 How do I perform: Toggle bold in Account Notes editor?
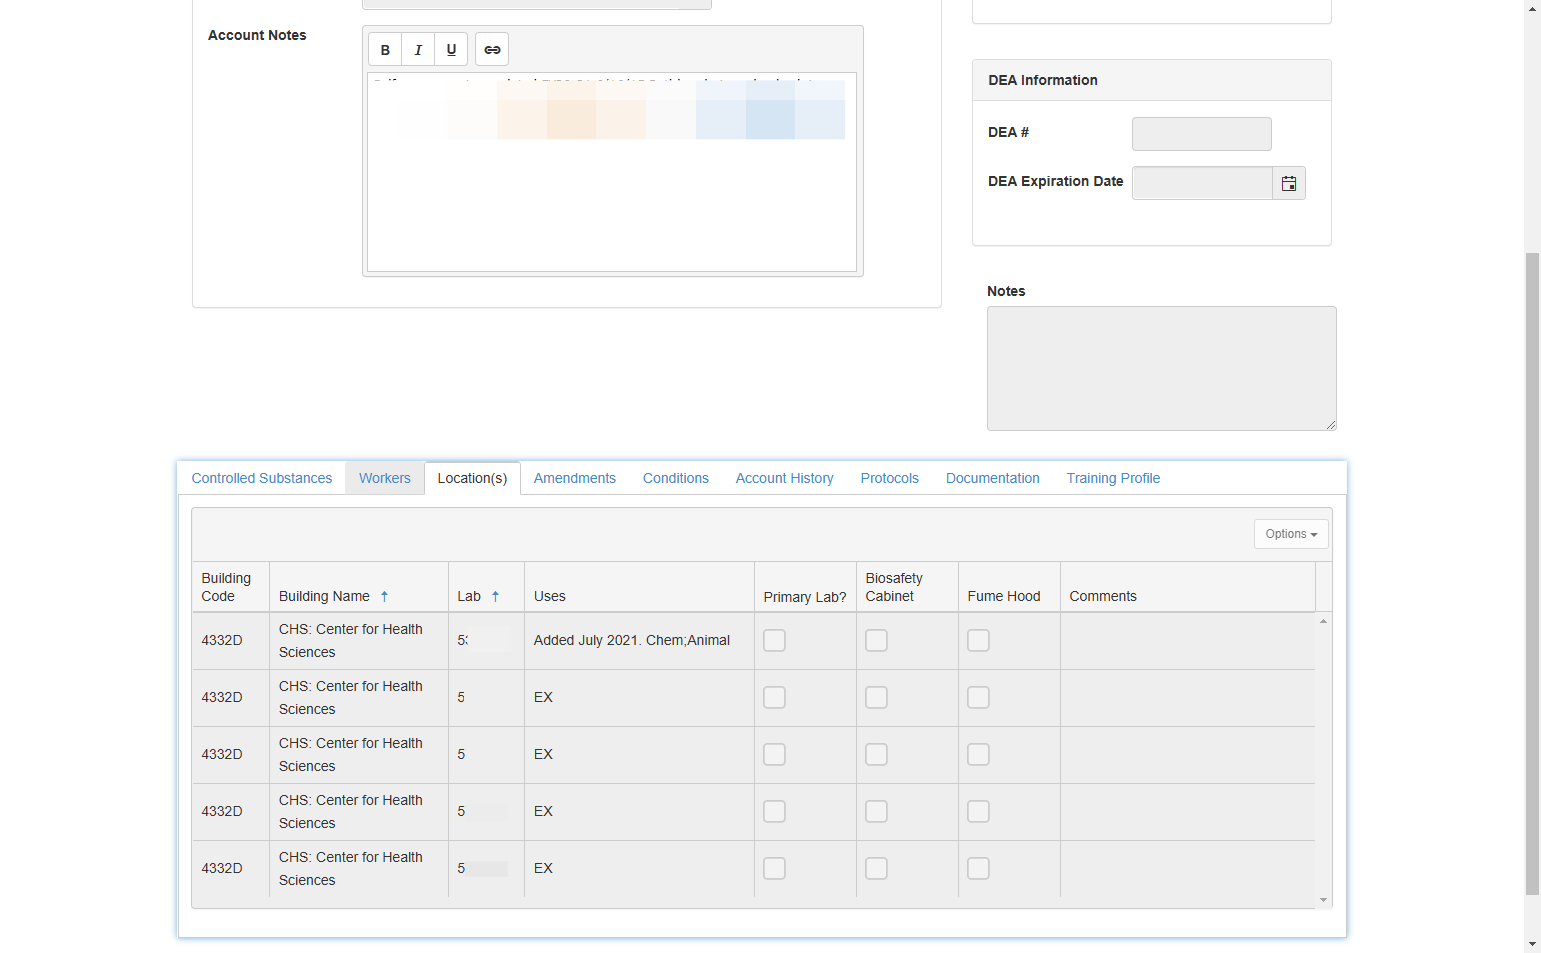pyautogui.click(x=385, y=50)
